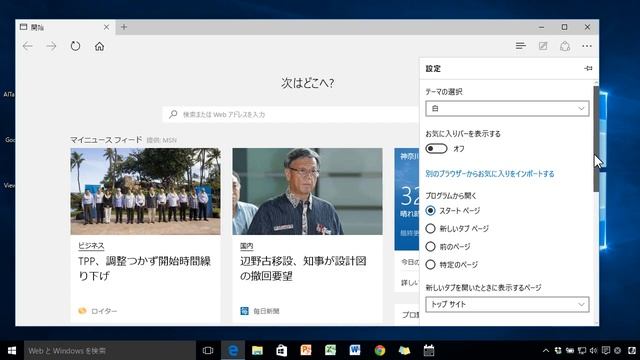
Task: Open File Explorer from taskbar
Action: (257, 351)
